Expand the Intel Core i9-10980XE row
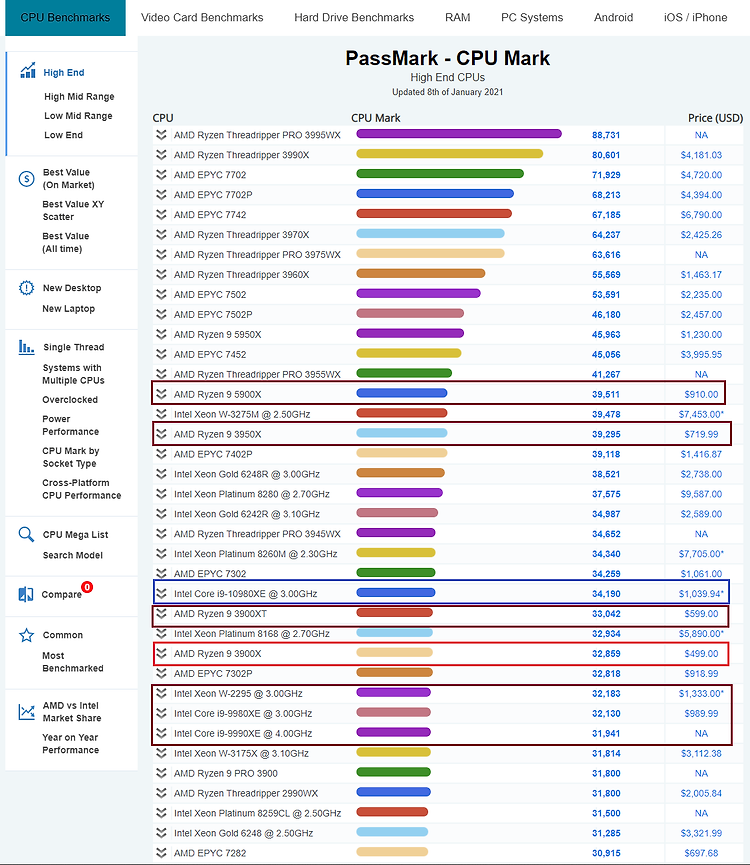The width and height of the screenshot is (750, 865). [161, 594]
